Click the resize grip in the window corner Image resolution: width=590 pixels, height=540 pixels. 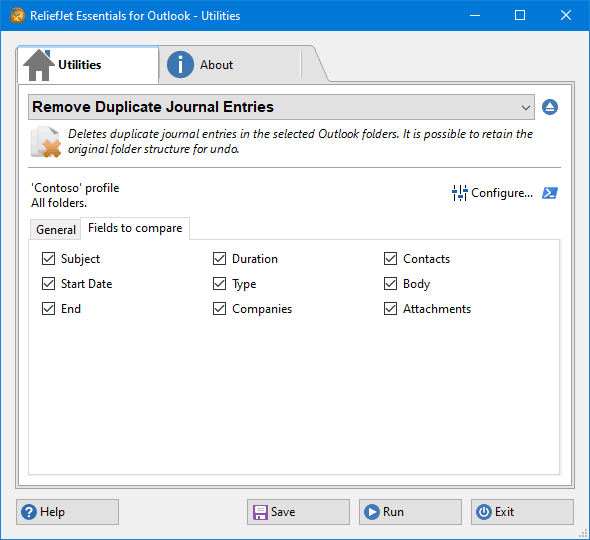tap(583, 533)
